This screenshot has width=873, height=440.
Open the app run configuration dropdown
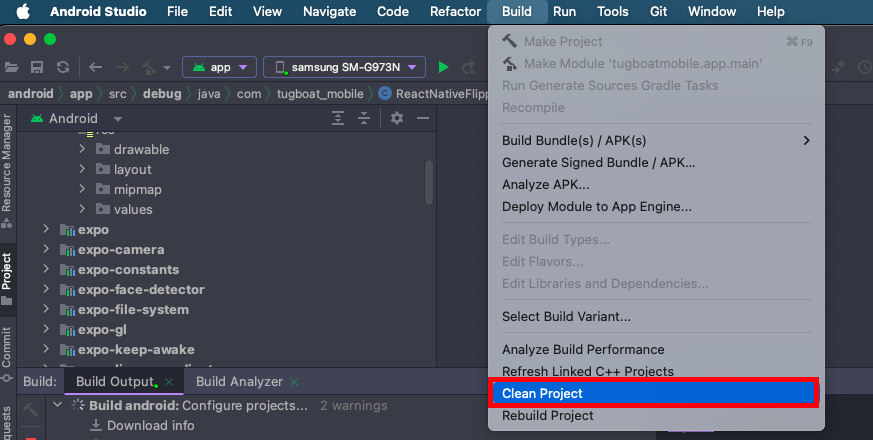[x=219, y=67]
